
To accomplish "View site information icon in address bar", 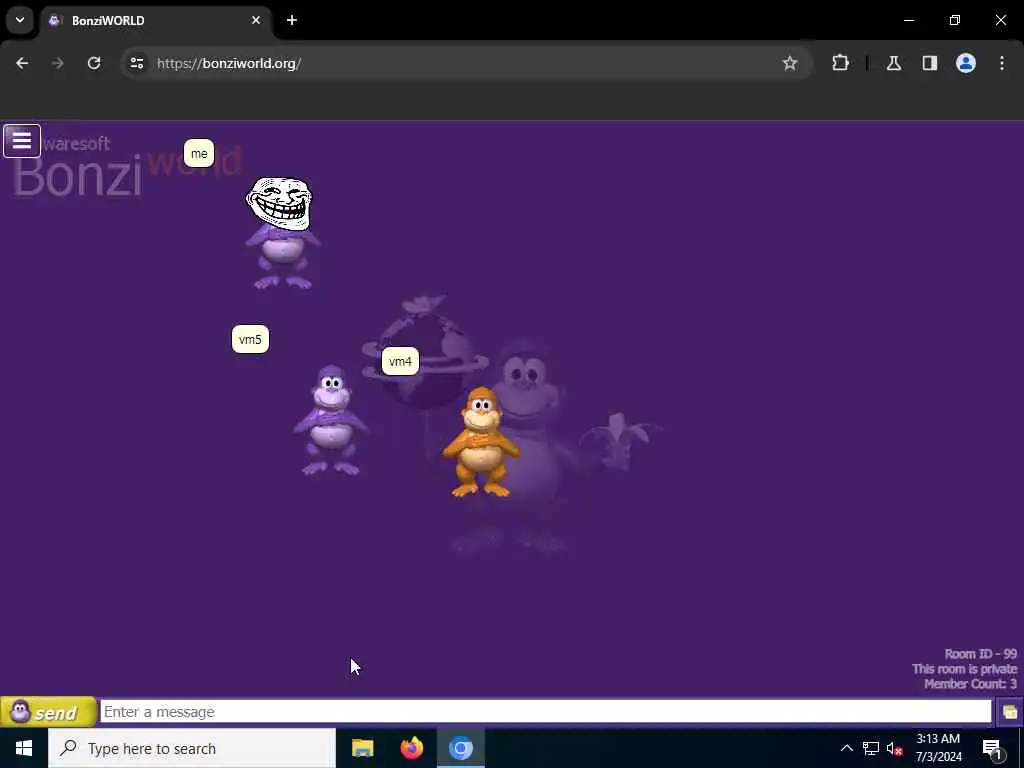I will pos(136,63).
